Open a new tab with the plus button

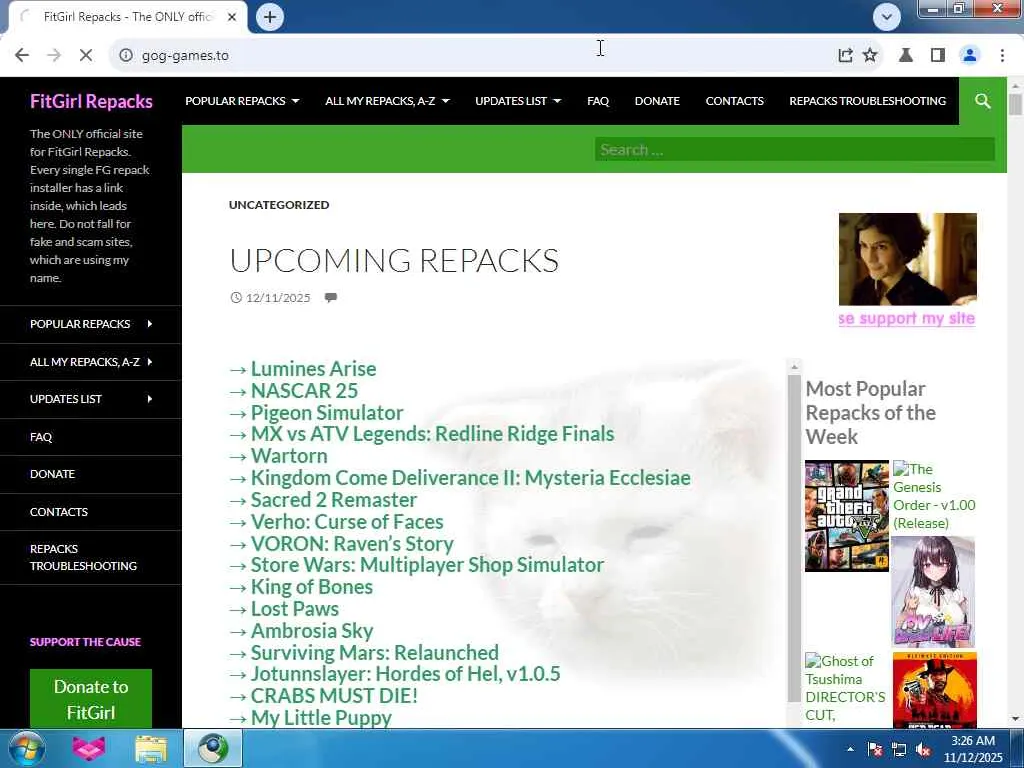(270, 17)
